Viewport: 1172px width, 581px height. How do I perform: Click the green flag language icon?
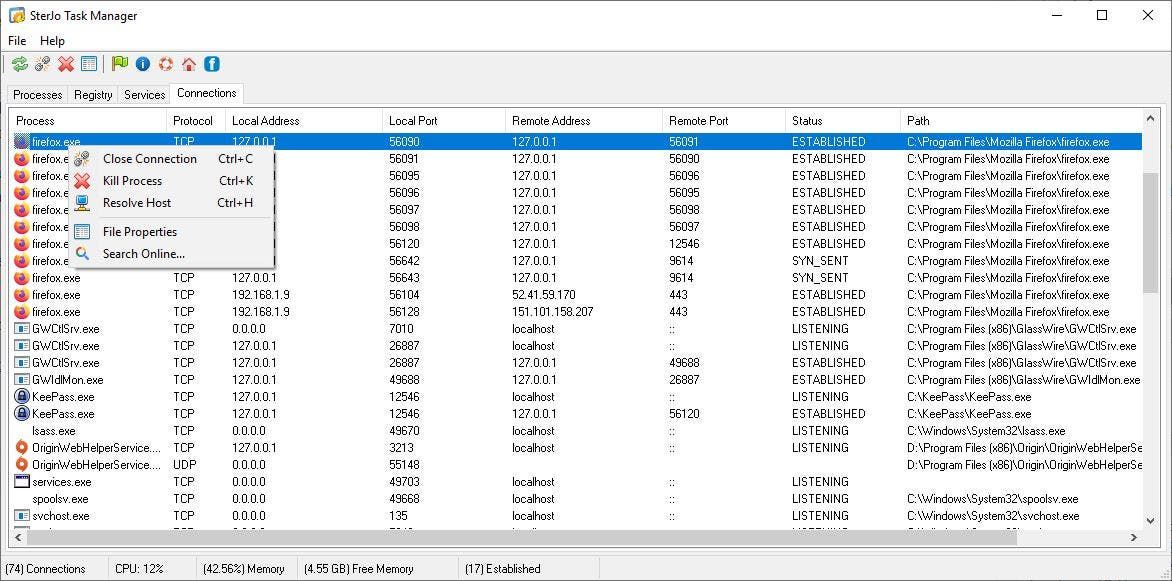pyautogui.click(x=120, y=64)
